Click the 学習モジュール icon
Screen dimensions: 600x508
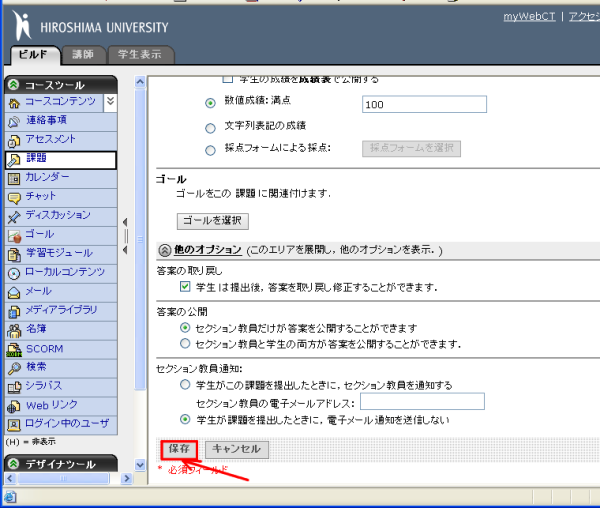coord(14,255)
